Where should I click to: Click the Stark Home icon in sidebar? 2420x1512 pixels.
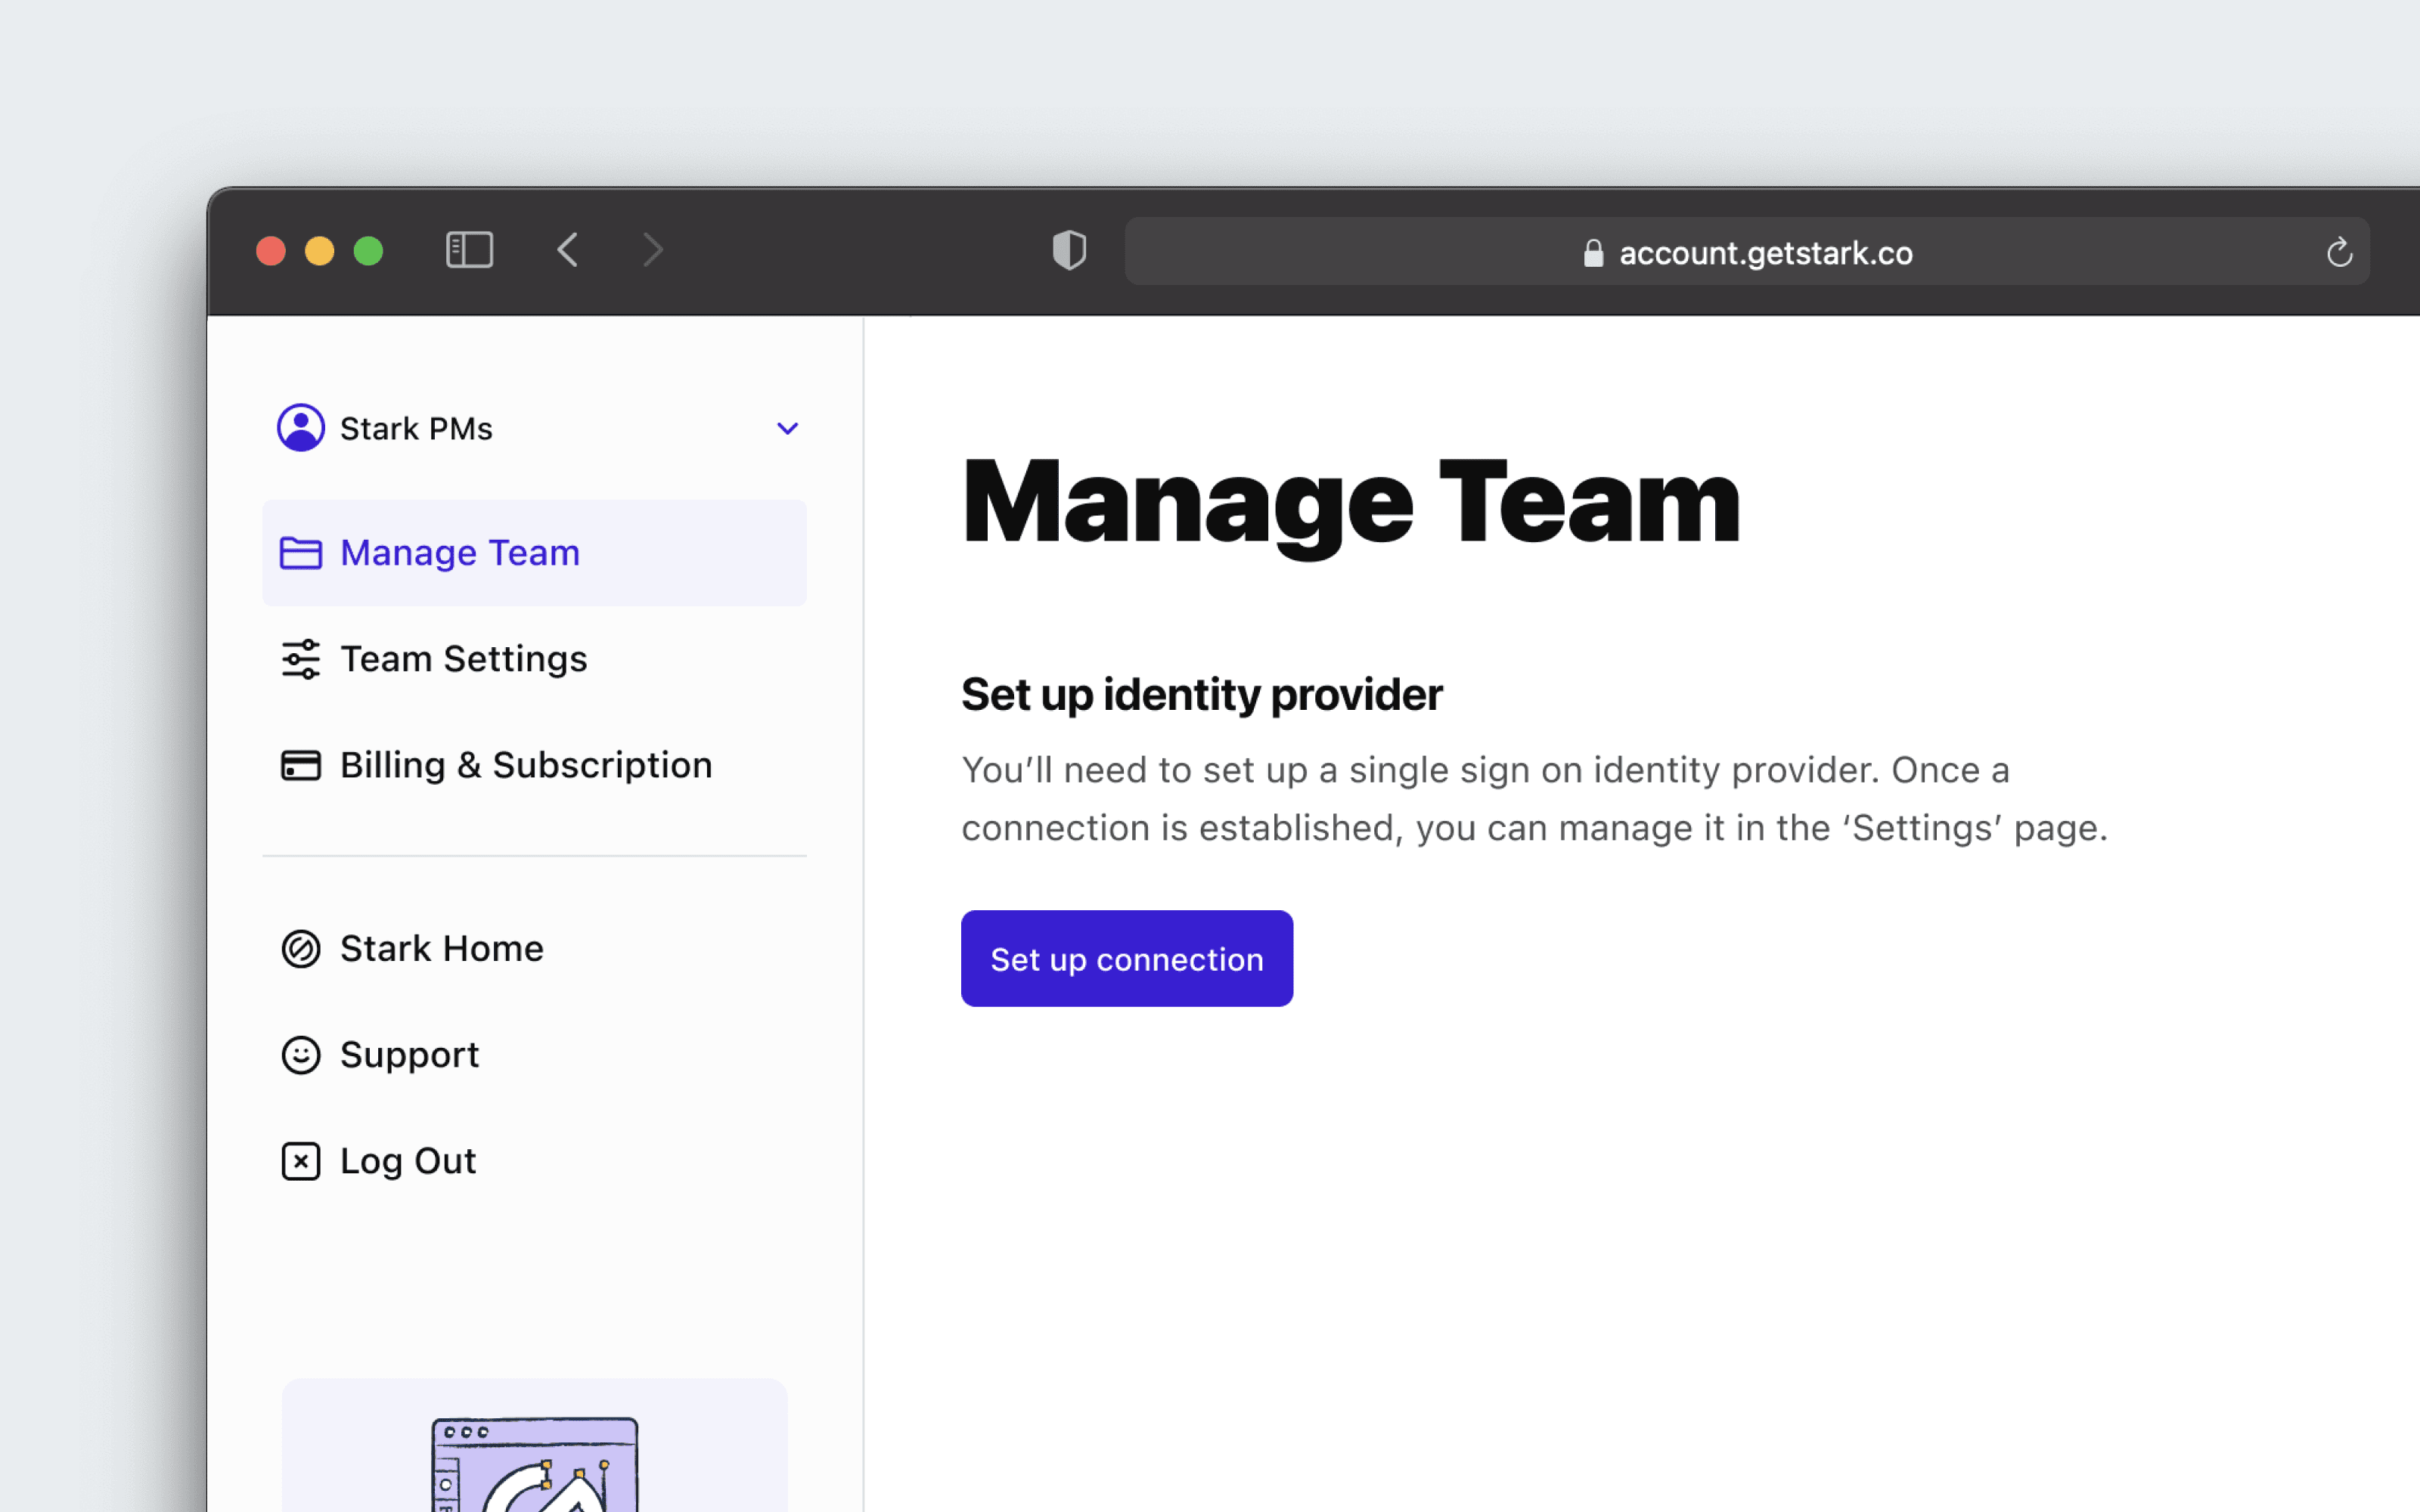click(x=298, y=947)
